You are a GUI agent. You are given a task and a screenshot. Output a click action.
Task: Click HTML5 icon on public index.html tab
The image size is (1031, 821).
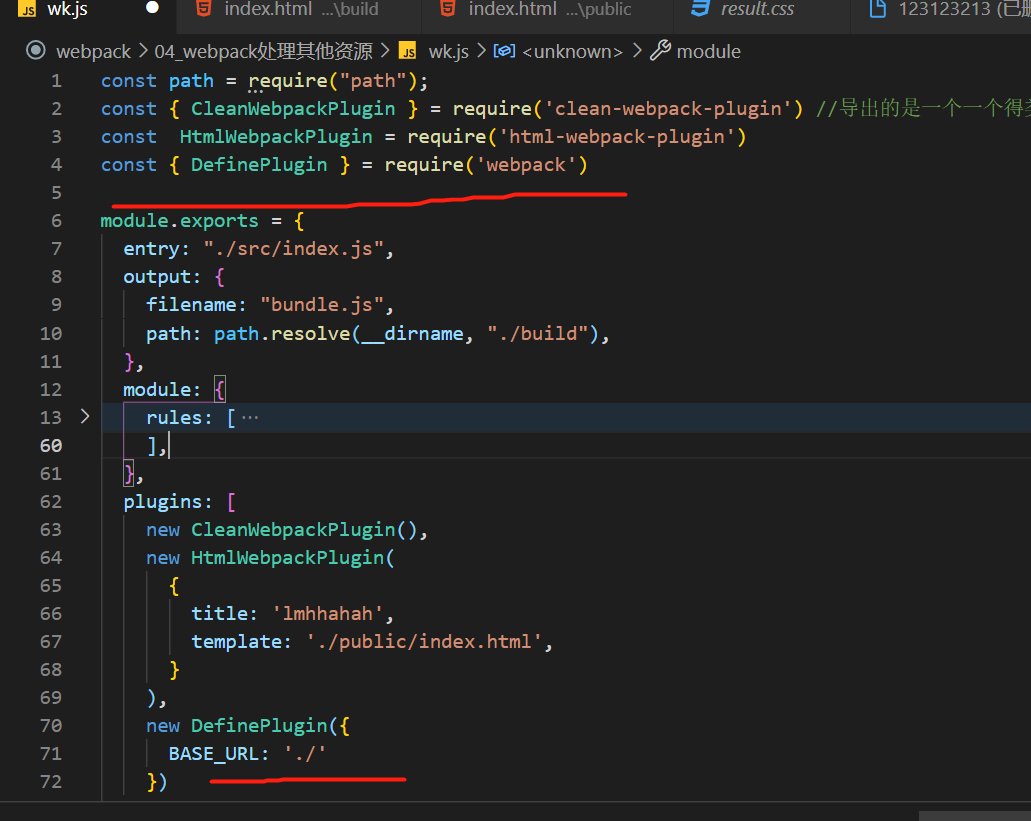coord(448,8)
